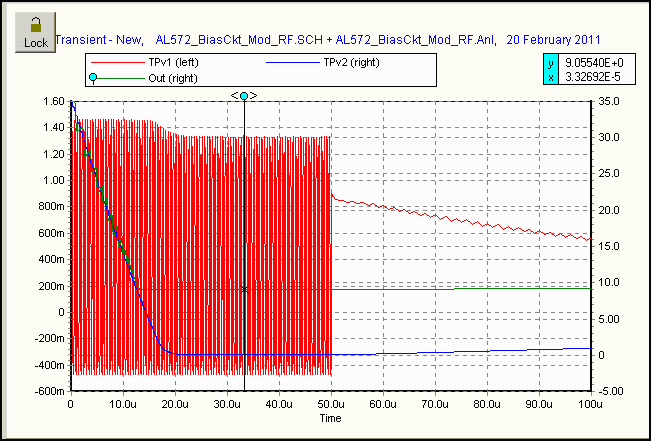
Task: Click the 20.0 right axis label
Action: point(608,210)
